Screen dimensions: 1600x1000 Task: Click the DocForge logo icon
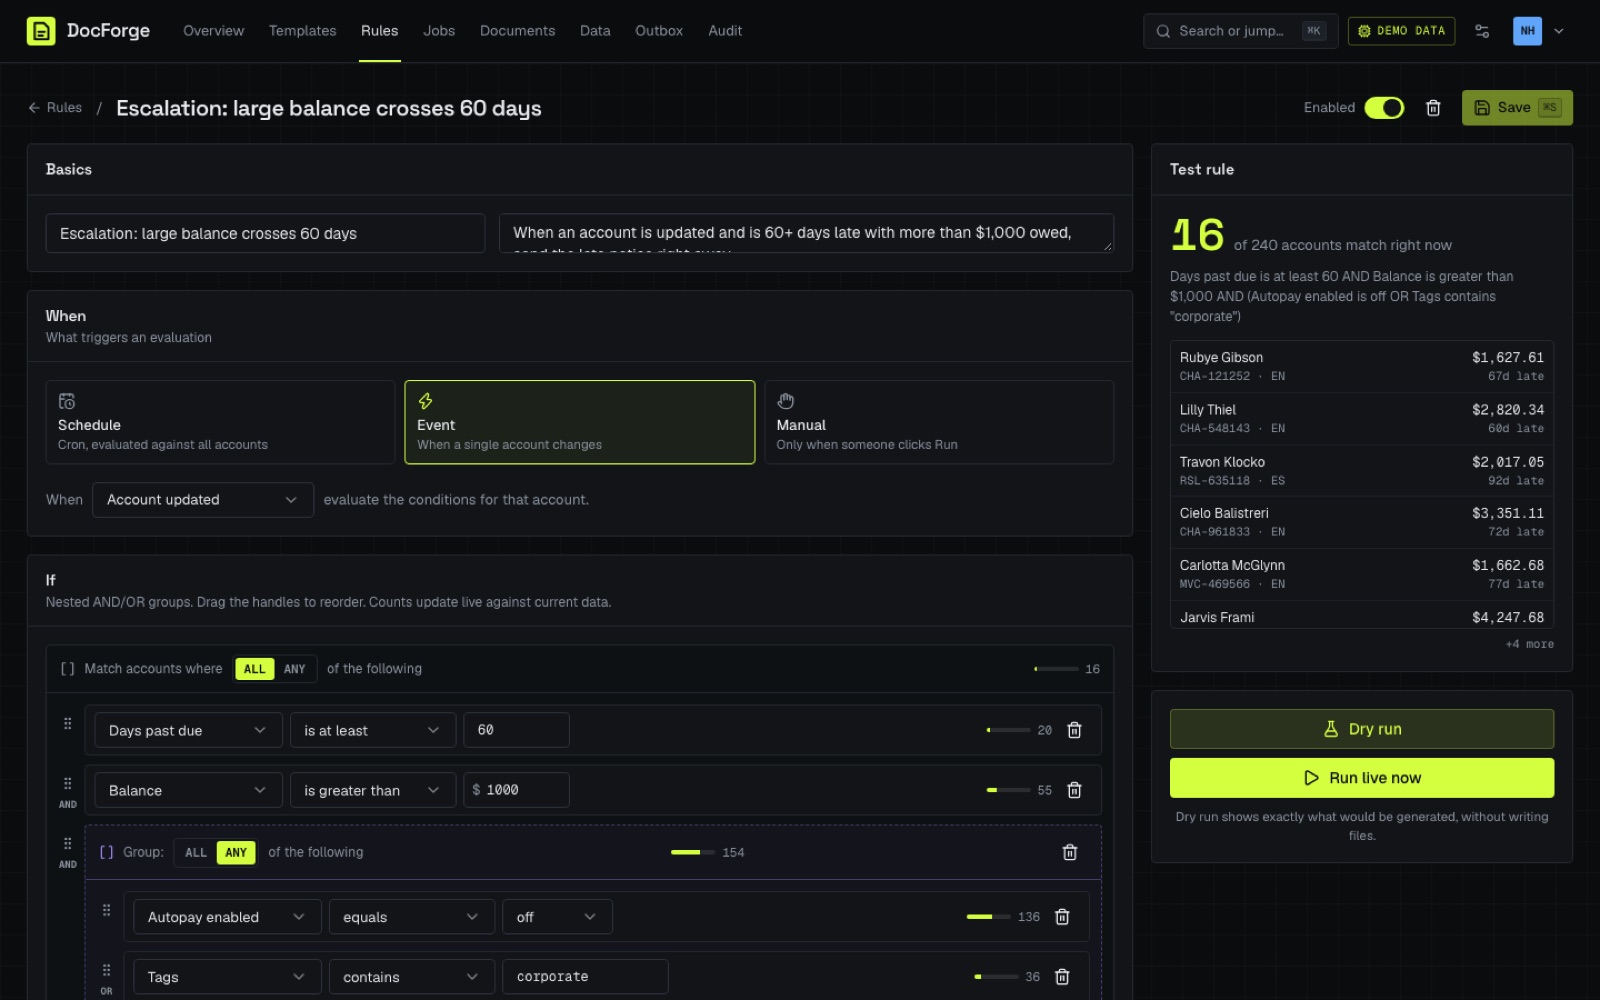click(x=41, y=31)
